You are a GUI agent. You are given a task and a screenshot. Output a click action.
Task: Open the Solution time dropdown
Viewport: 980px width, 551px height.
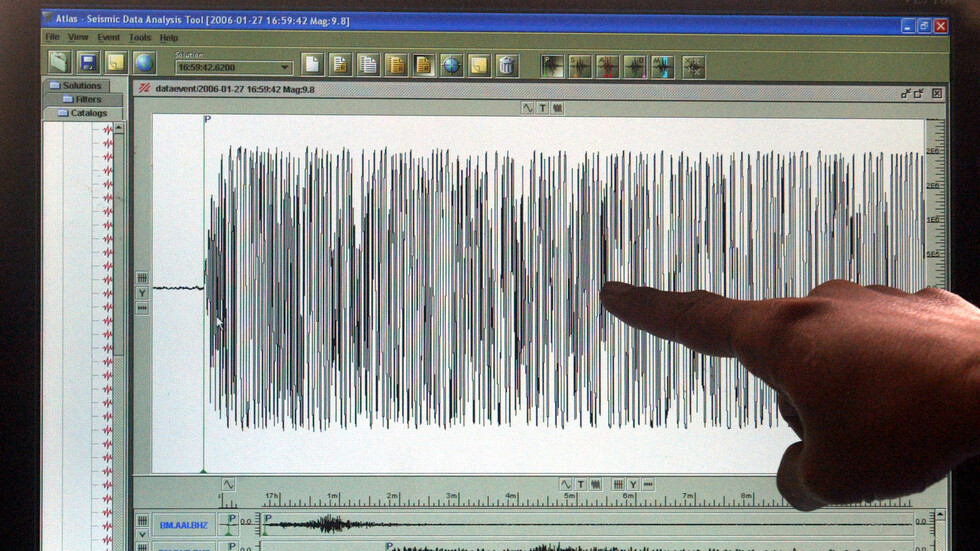coord(285,68)
